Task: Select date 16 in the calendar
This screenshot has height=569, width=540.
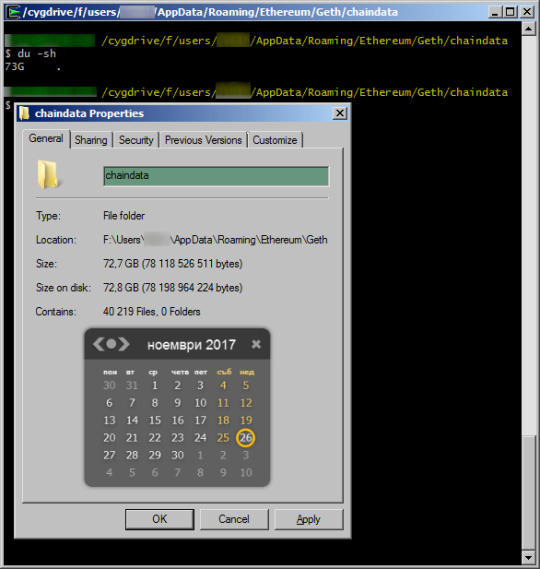Action: [178, 420]
